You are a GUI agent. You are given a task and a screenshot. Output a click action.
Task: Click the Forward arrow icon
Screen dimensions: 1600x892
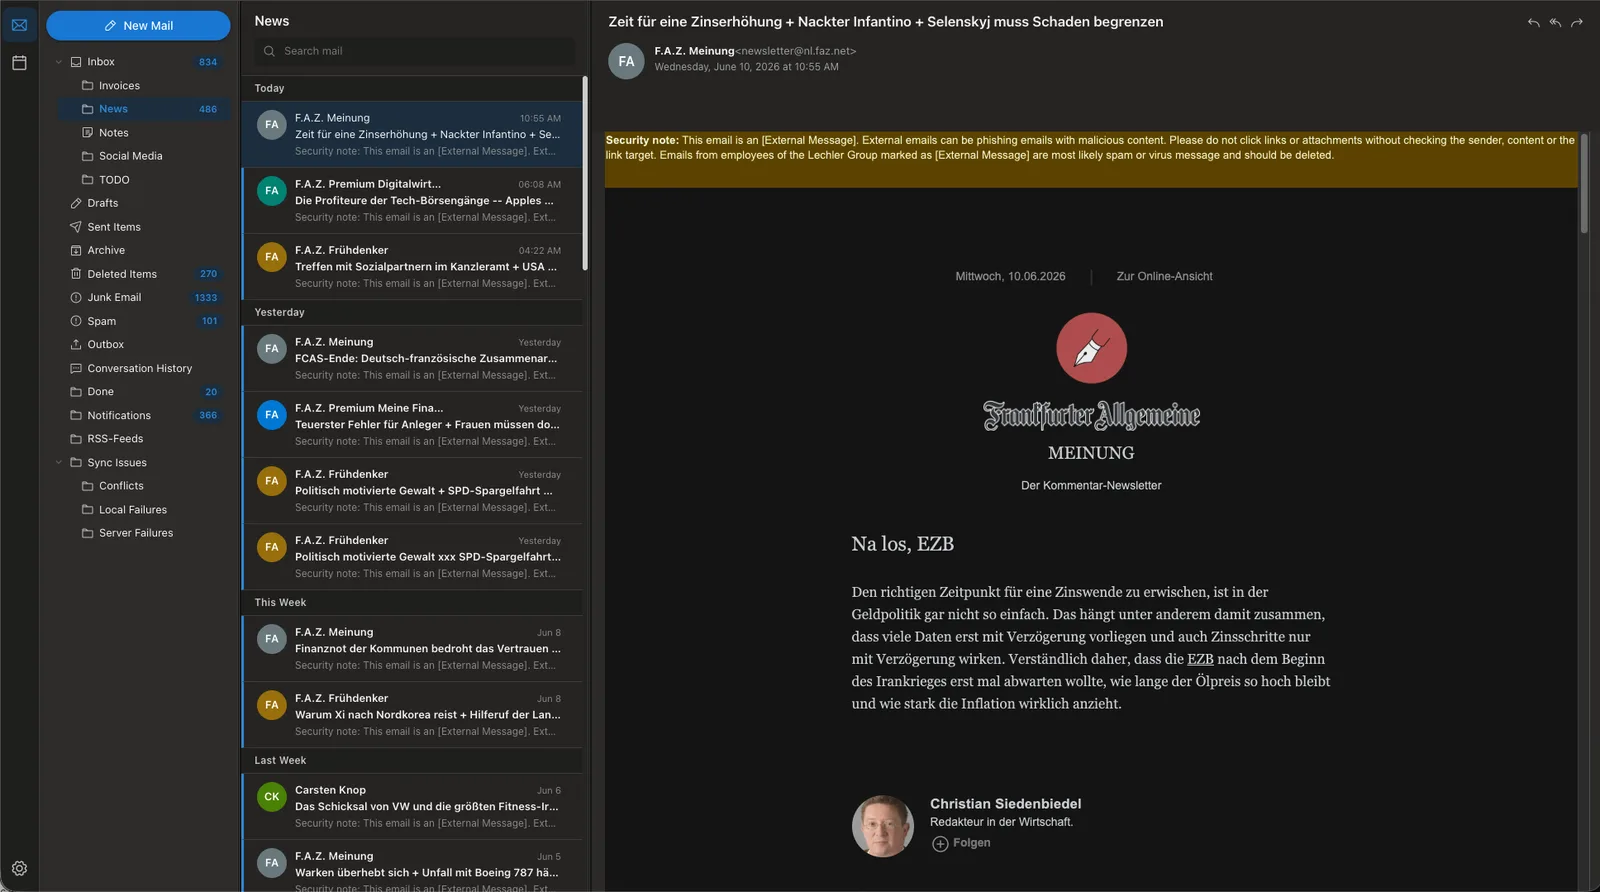click(1577, 22)
